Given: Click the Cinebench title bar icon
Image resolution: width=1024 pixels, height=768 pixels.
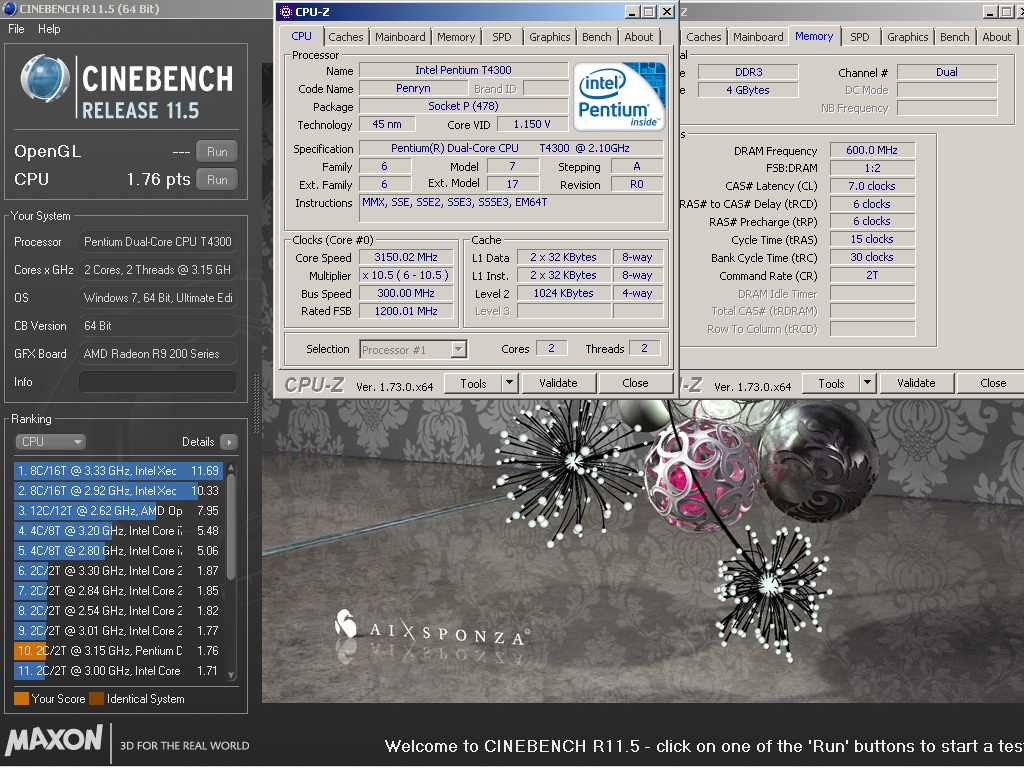Looking at the screenshot, I should pos(9,8).
